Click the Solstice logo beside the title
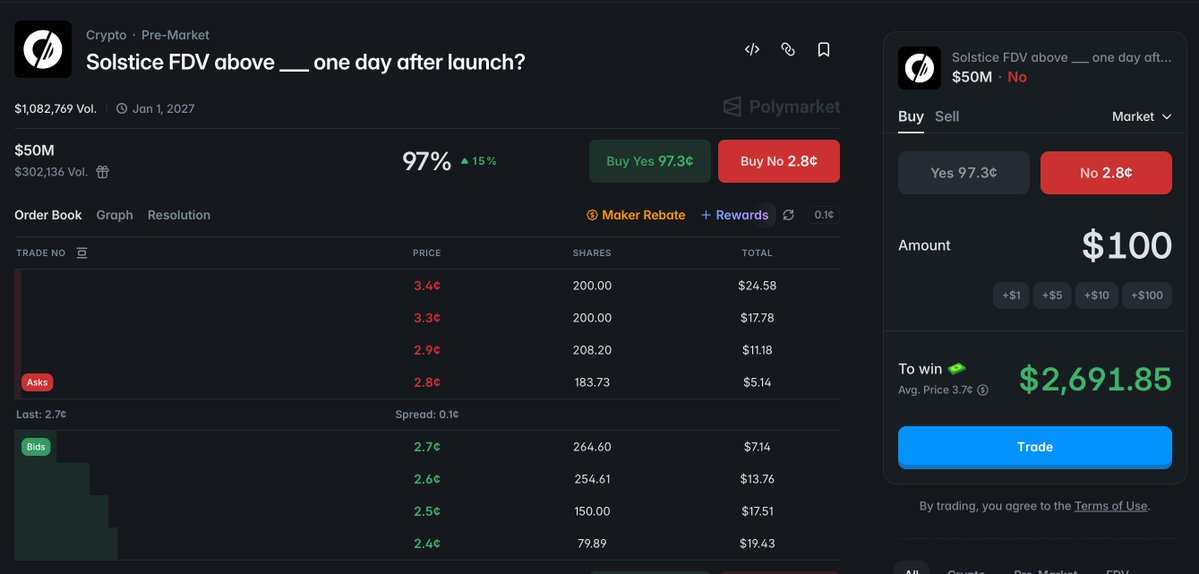 (x=43, y=49)
